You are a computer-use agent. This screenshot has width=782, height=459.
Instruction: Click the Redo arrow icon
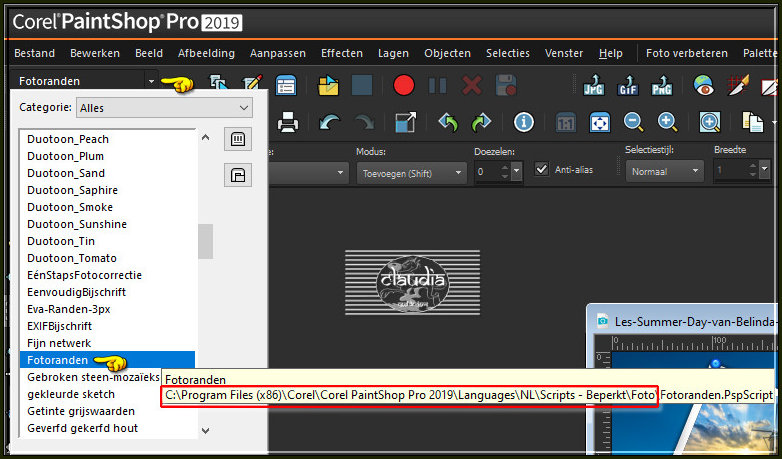click(364, 122)
